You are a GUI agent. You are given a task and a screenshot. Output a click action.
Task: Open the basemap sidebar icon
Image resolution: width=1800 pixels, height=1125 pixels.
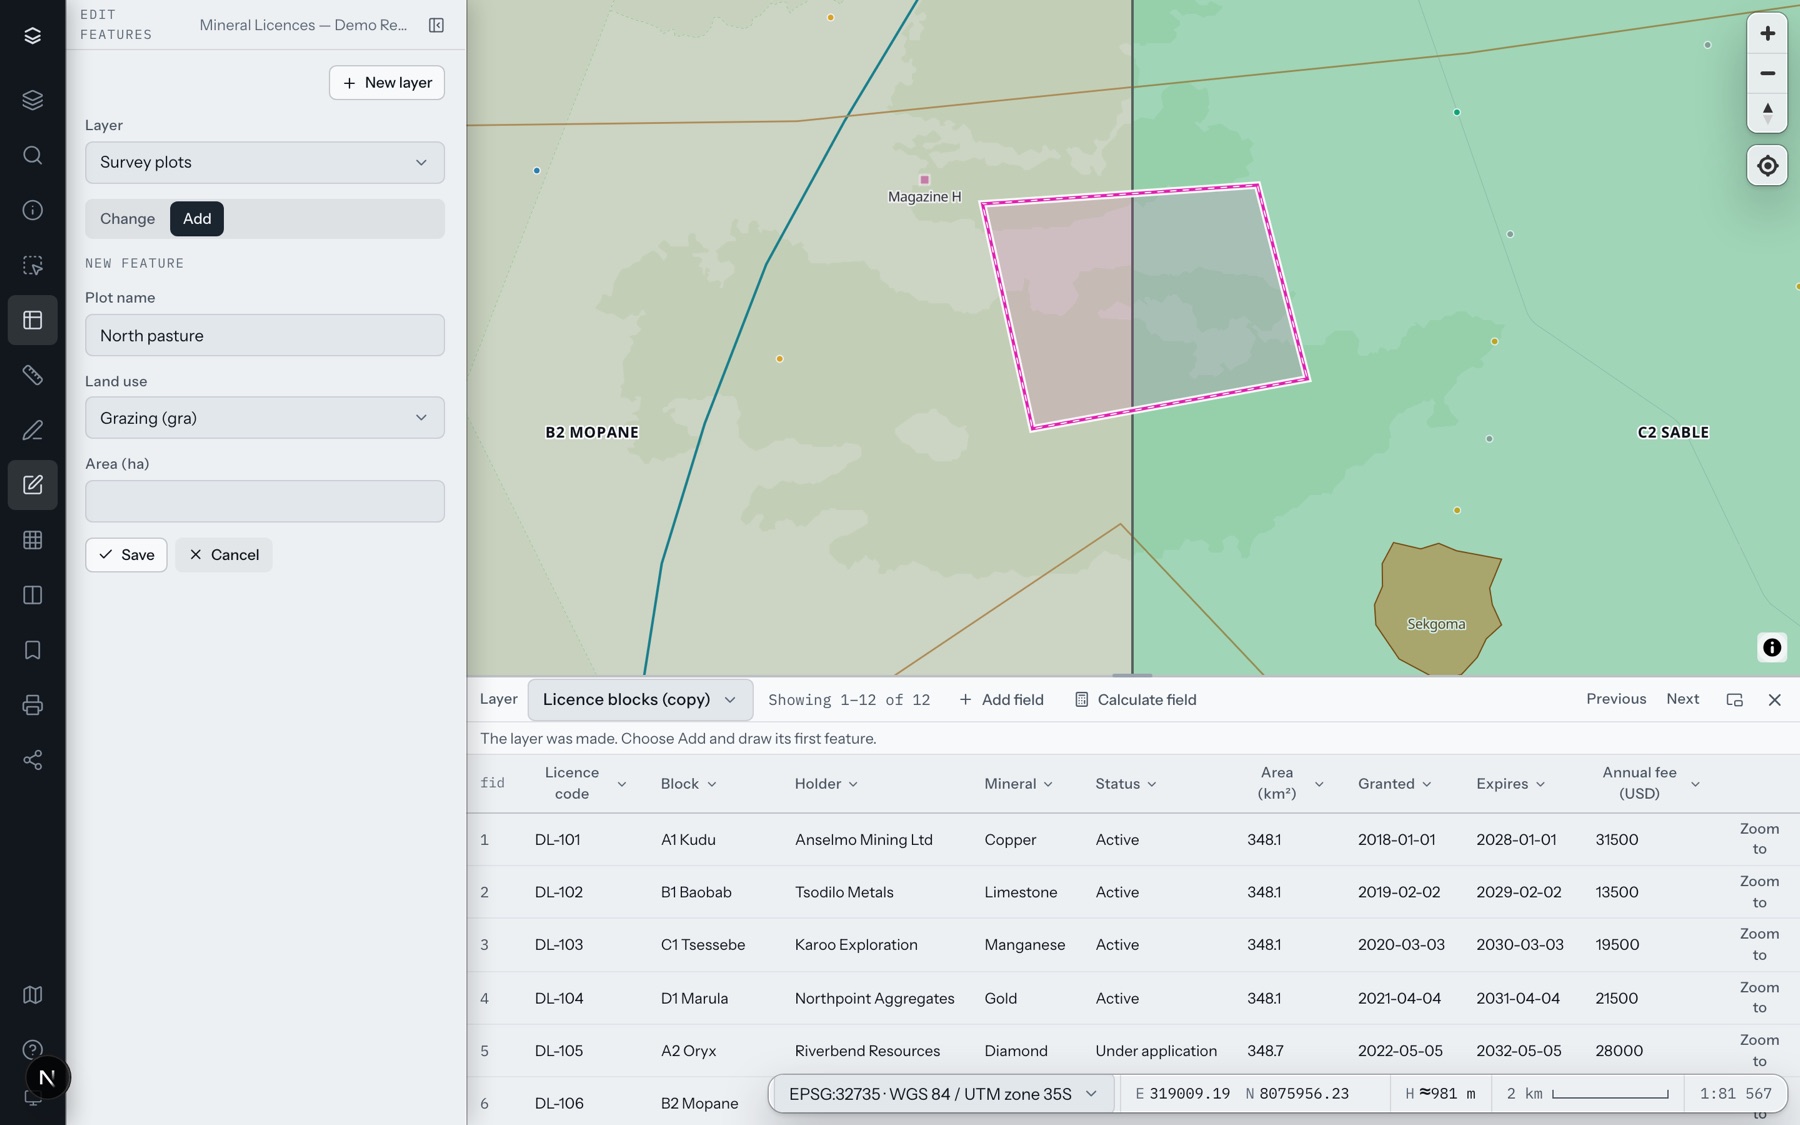32,995
